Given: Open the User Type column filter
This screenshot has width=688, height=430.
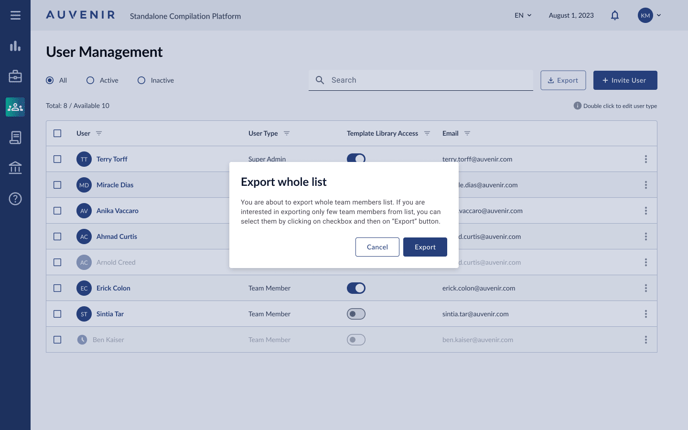Looking at the screenshot, I should click(287, 133).
